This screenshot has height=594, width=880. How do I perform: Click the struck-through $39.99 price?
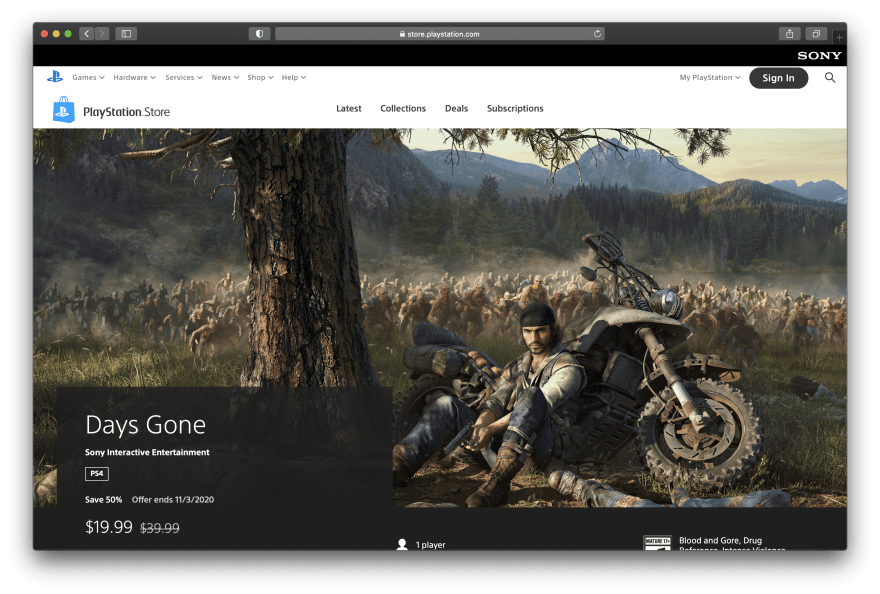[x=159, y=528]
